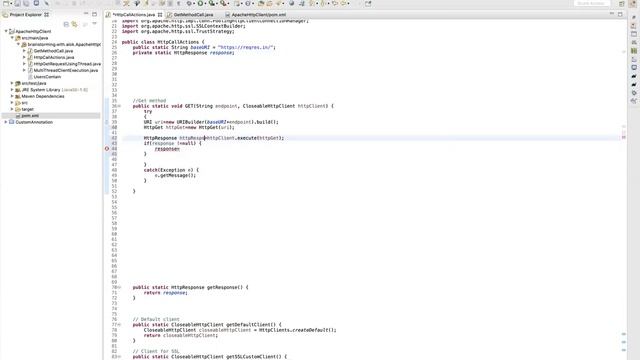The height and width of the screenshot is (360, 640).
Task: Switch to the HttpCallActions.java tab
Action: pos(134,15)
